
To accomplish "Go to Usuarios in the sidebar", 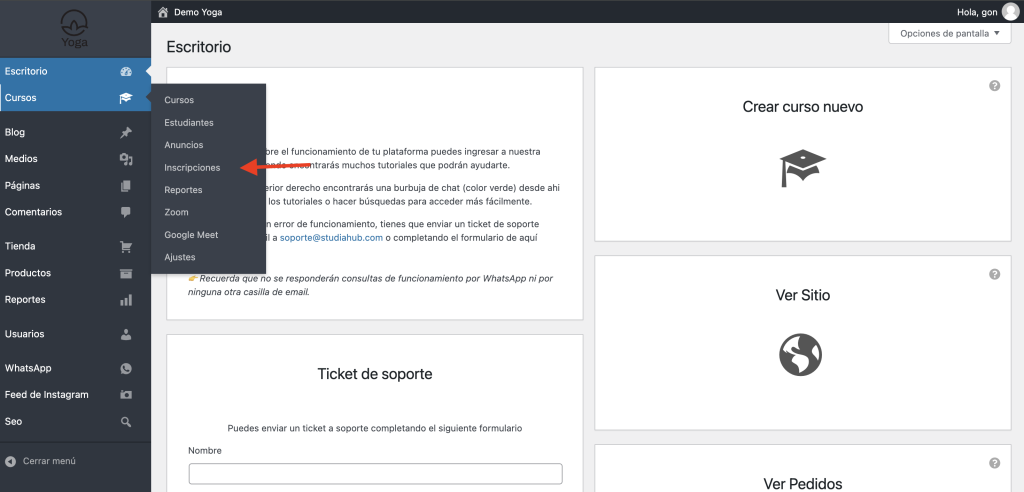I will point(24,334).
